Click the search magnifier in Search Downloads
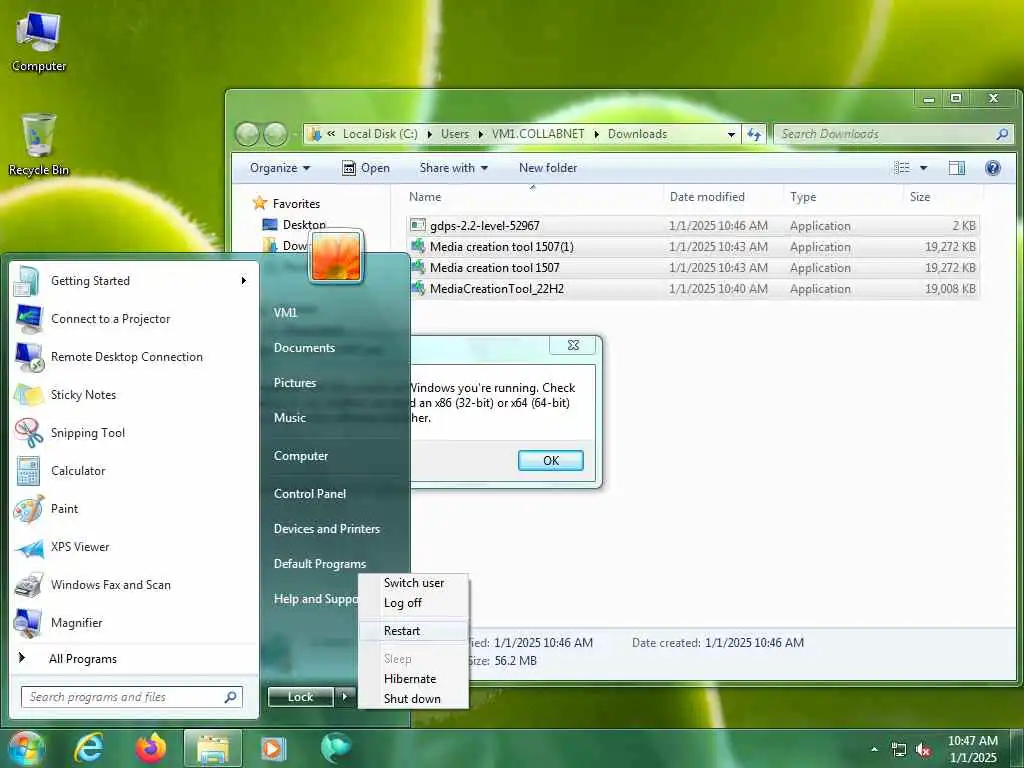This screenshot has width=1024, height=768. click(1002, 134)
